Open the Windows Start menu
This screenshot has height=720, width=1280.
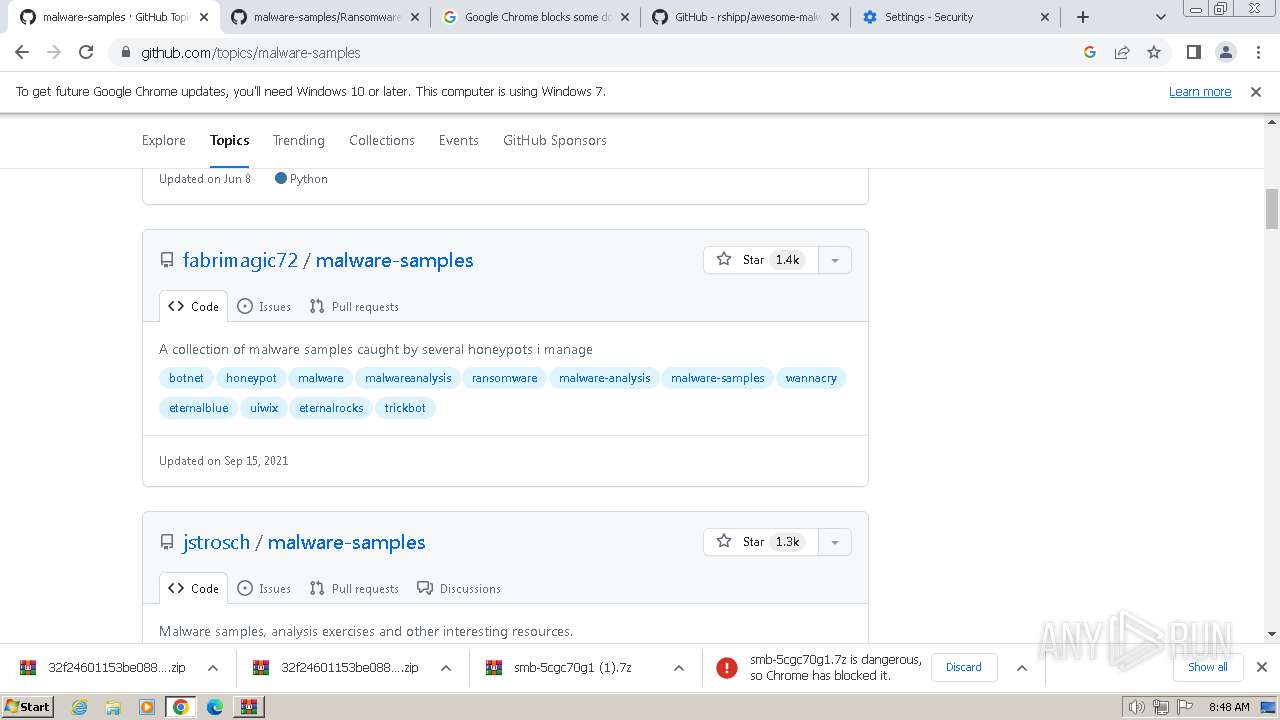click(27, 707)
